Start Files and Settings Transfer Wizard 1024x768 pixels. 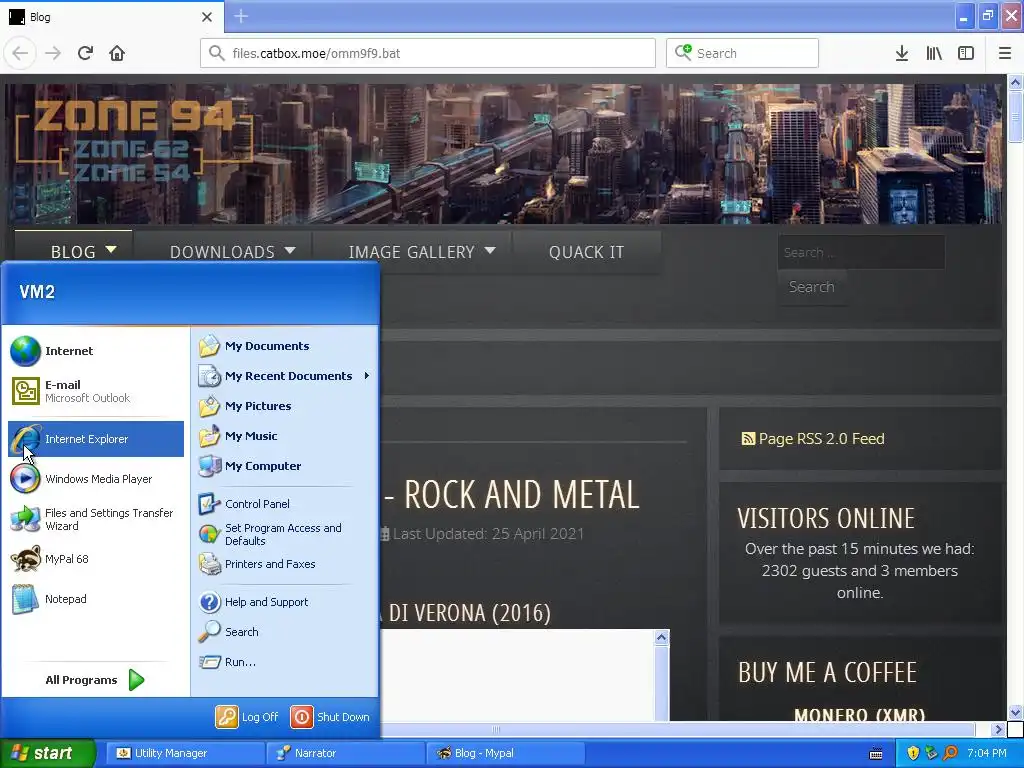coord(96,519)
